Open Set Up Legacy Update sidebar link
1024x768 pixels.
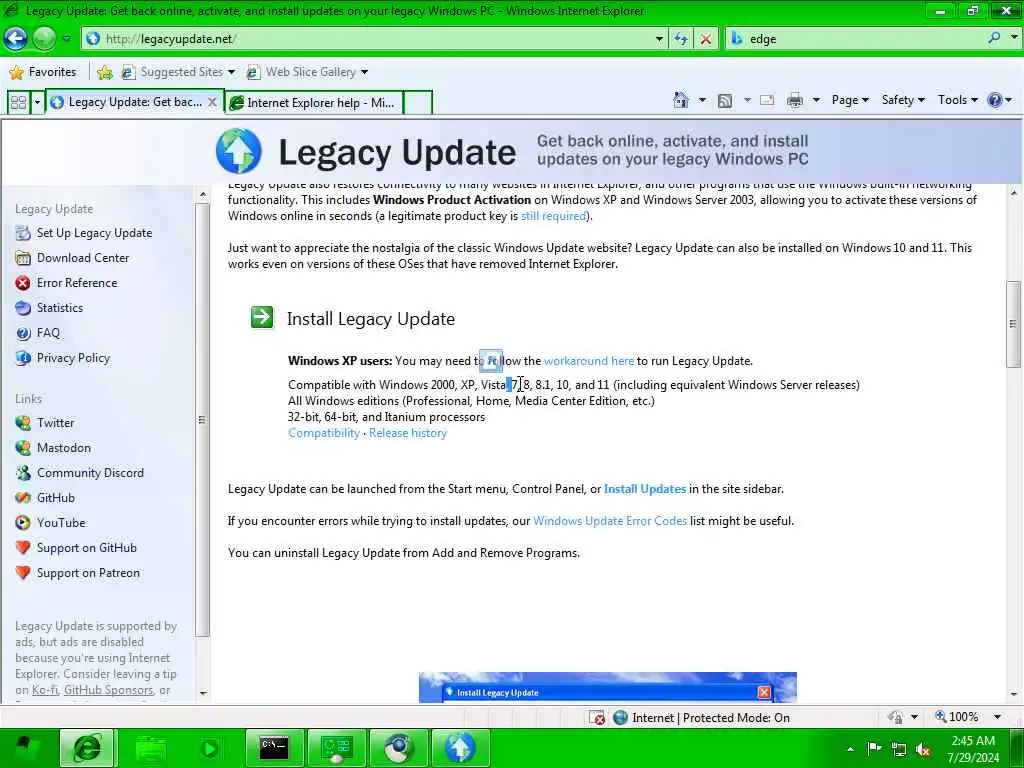(x=94, y=232)
